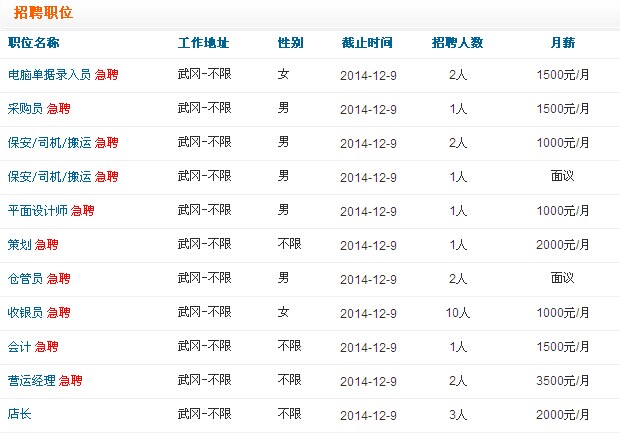Click the 职位名称 column header

point(33,43)
